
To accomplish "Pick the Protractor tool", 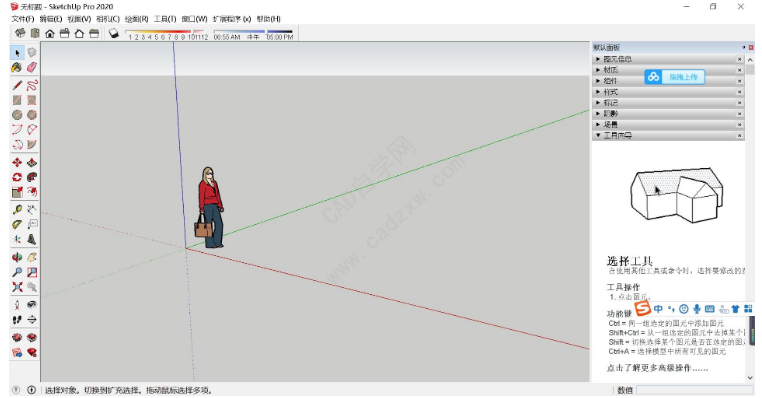I will 17,224.
